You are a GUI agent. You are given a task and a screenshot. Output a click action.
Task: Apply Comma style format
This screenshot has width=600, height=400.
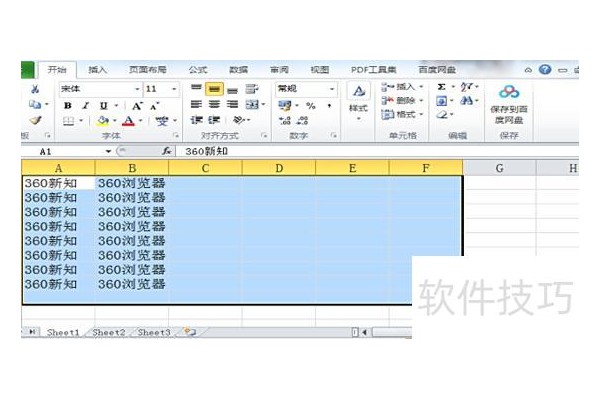(x=329, y=106)
